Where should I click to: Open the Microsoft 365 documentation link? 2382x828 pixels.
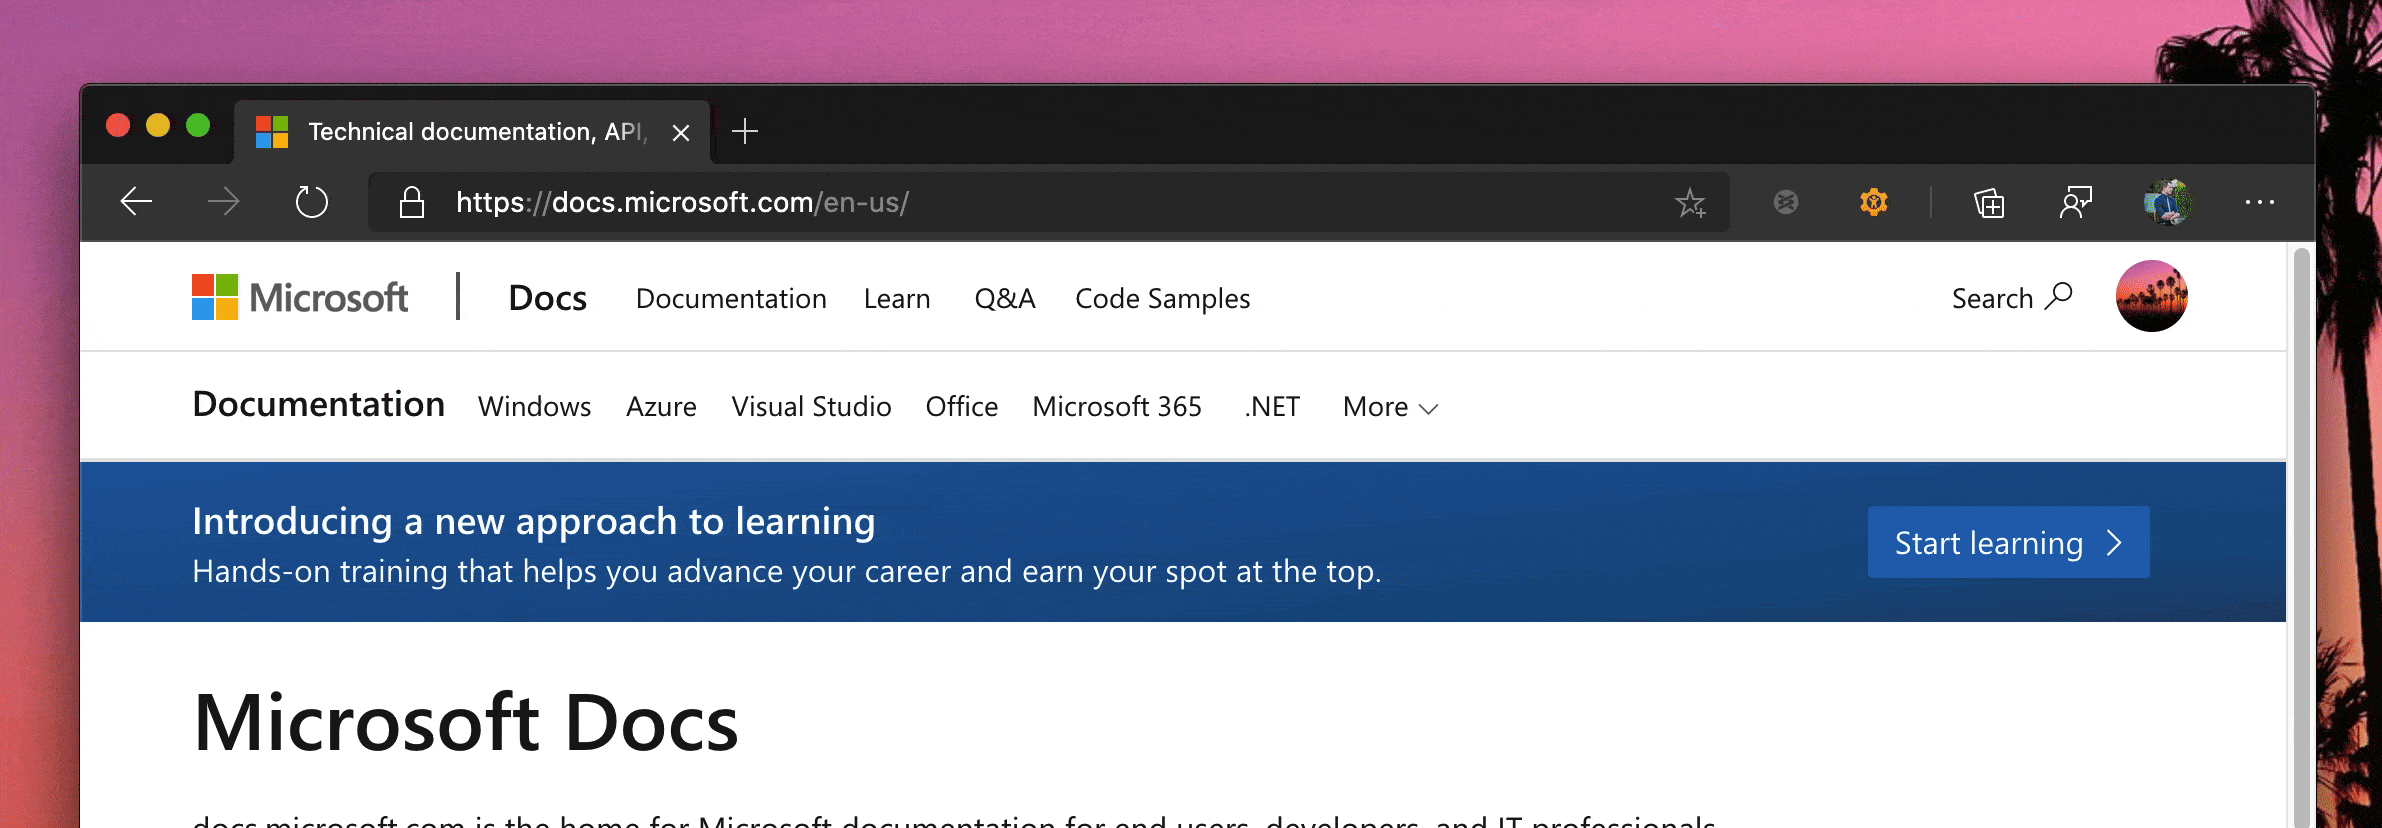point(1117,406)
